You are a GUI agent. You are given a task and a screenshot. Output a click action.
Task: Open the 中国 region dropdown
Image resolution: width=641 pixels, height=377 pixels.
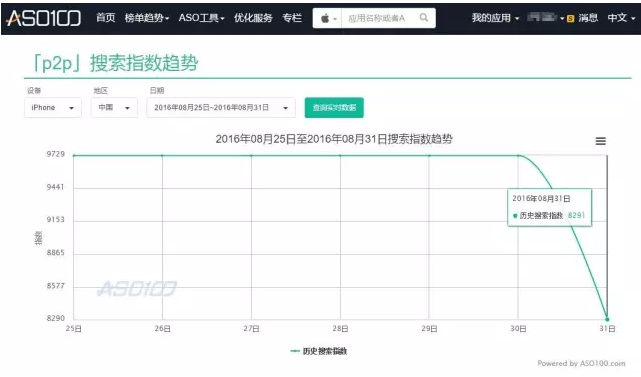(114, 108)
